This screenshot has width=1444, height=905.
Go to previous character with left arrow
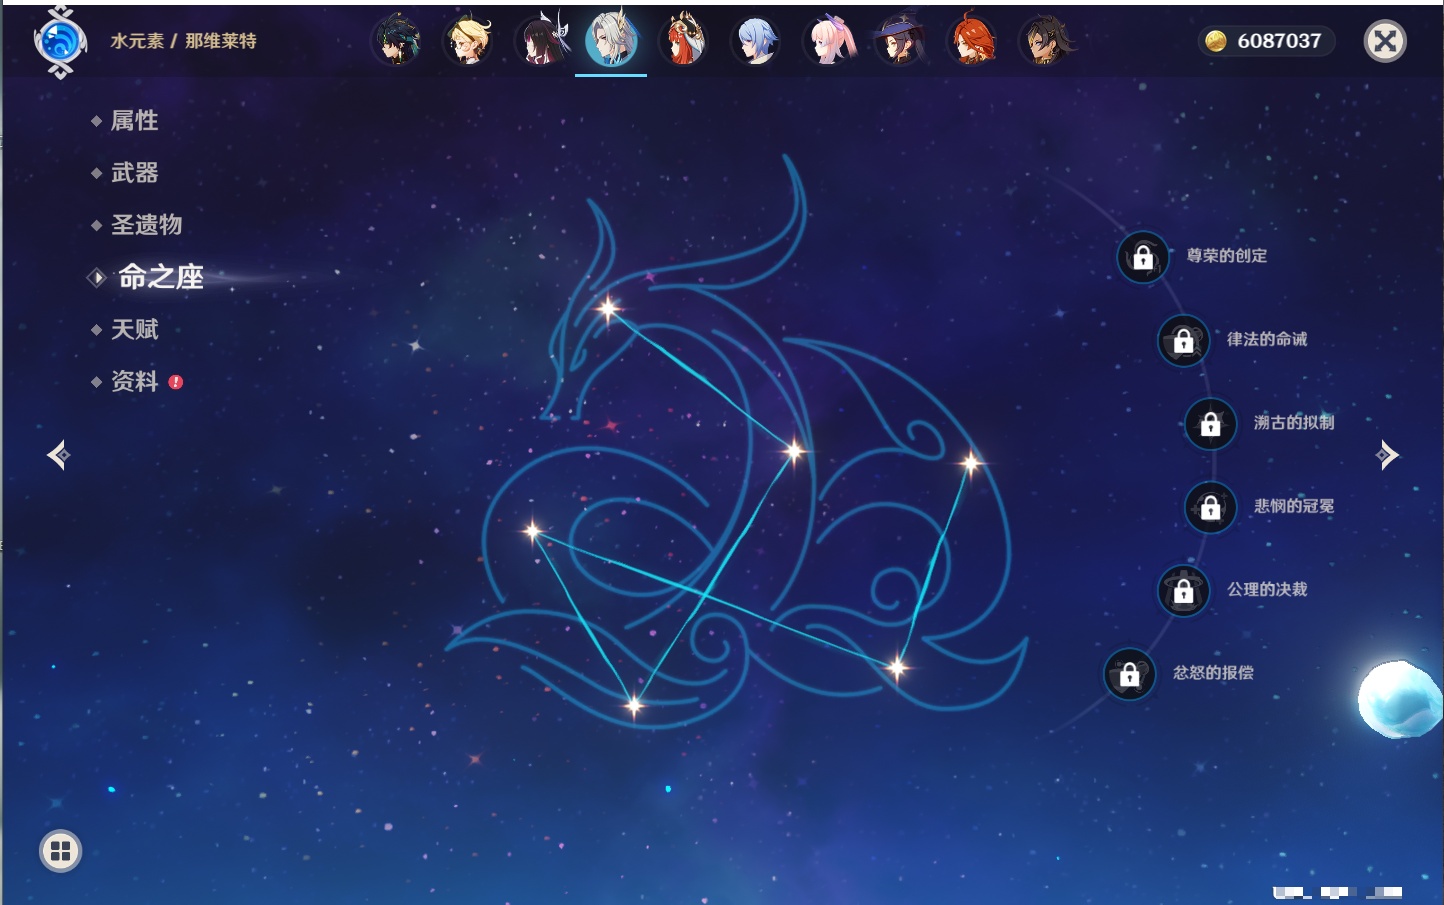point(58,455)
